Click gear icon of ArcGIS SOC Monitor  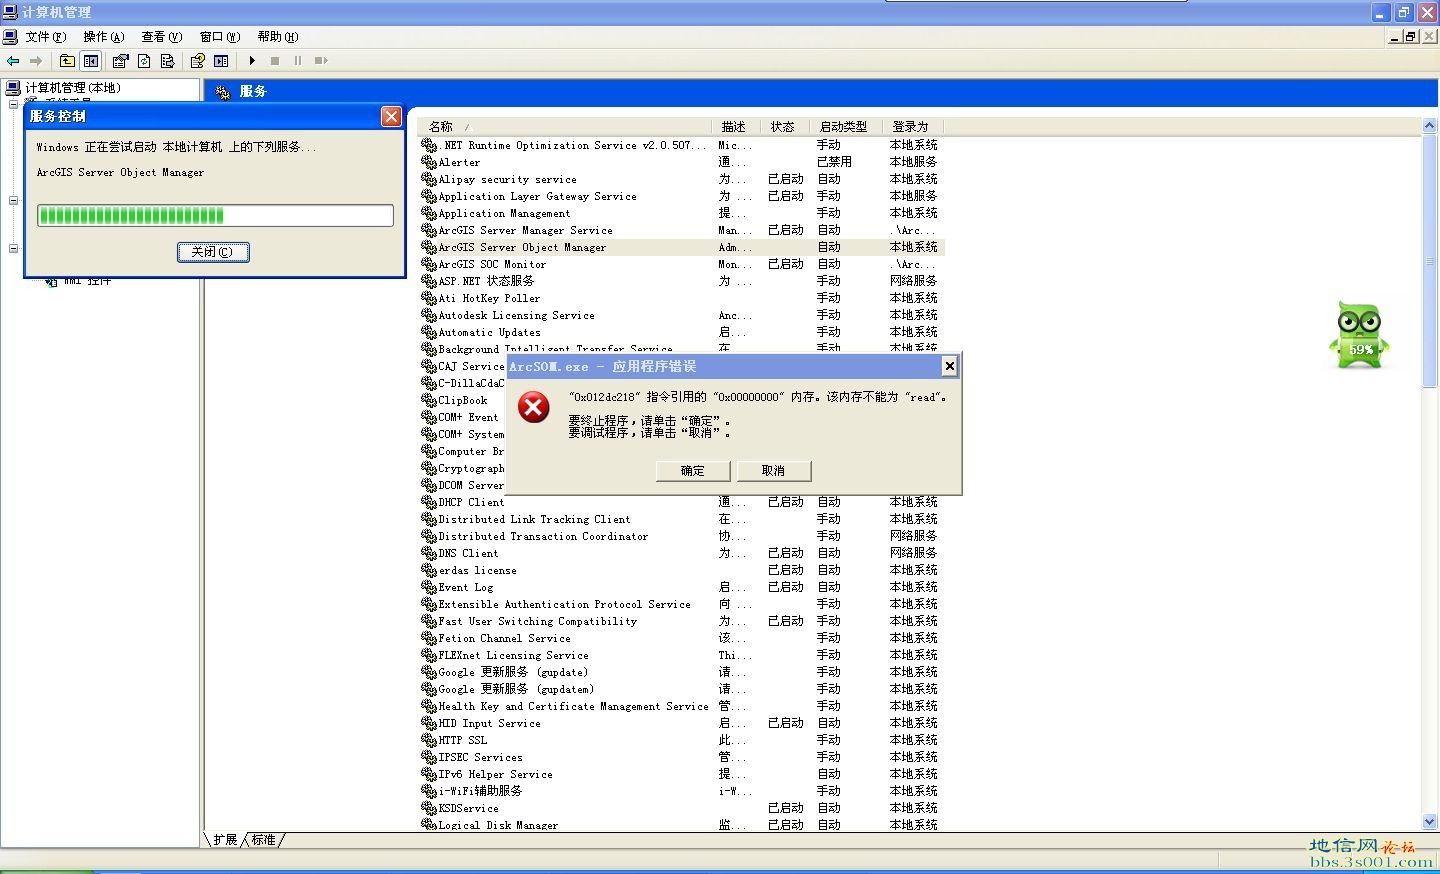[x=429, y=264]
